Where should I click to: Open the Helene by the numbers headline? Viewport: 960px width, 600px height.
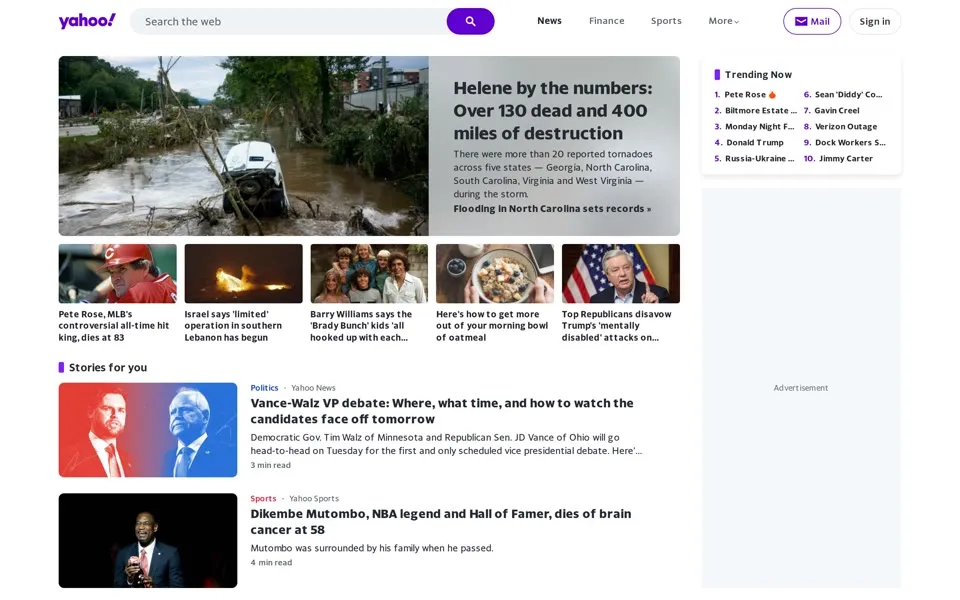(553, 111)
